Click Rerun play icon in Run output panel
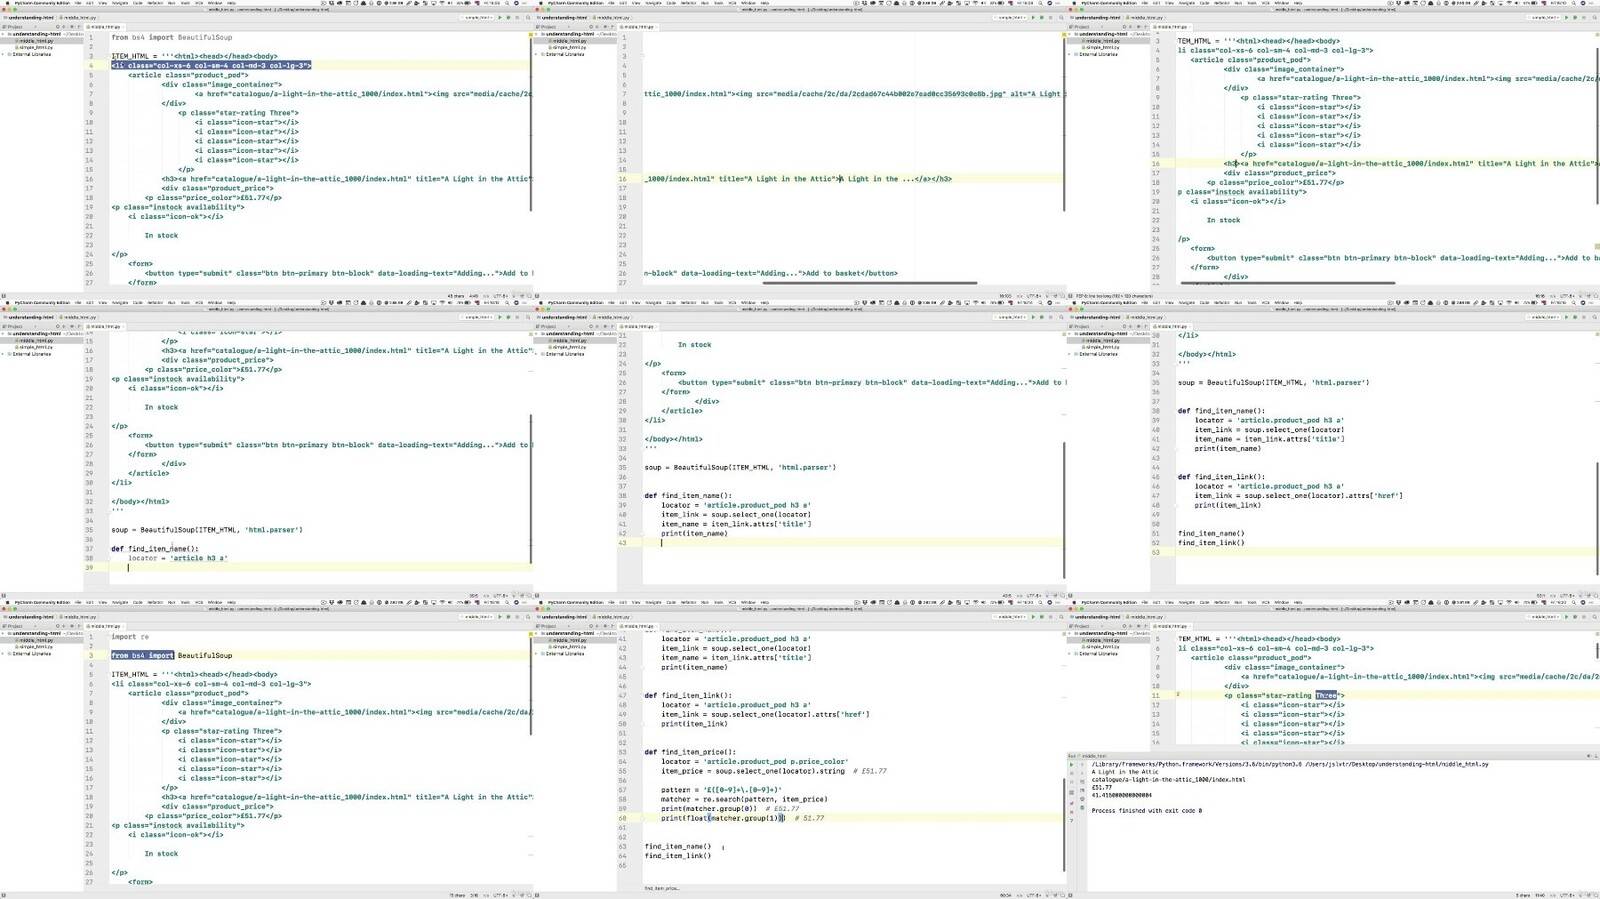 pyautogui.click(x=1071, y=764)
